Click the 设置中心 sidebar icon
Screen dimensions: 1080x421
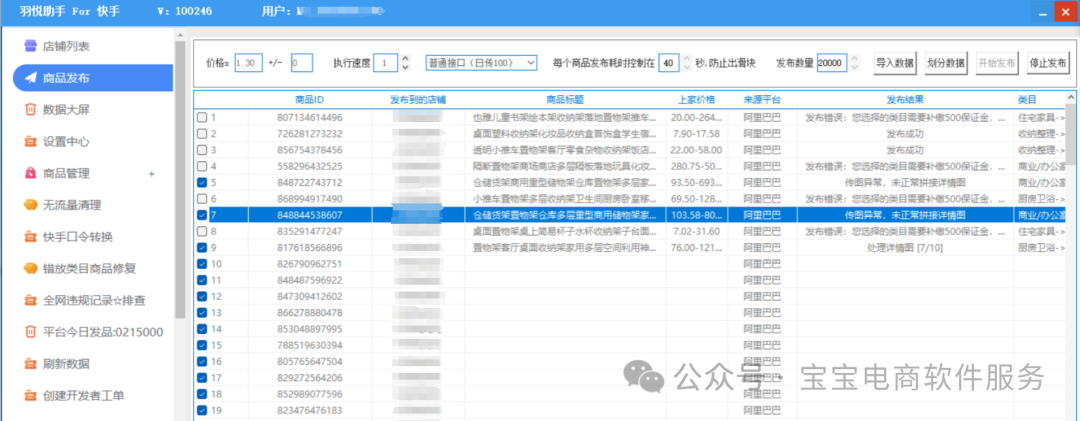30,142
